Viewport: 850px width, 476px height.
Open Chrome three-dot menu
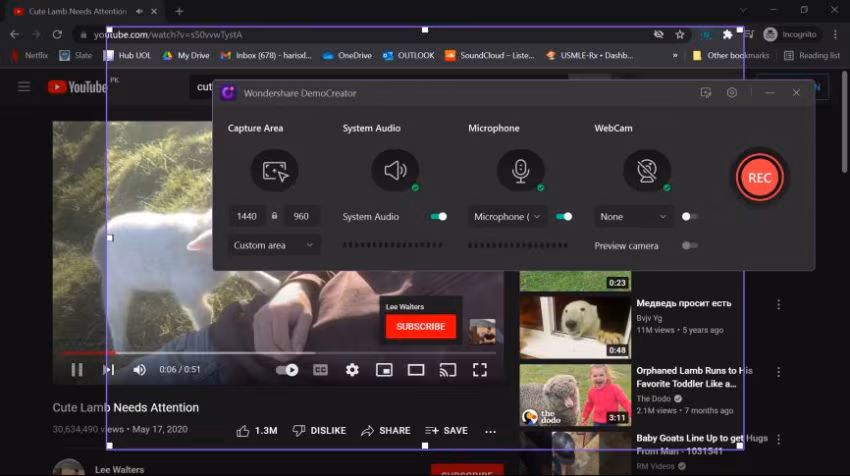click(x=835, y=34)
